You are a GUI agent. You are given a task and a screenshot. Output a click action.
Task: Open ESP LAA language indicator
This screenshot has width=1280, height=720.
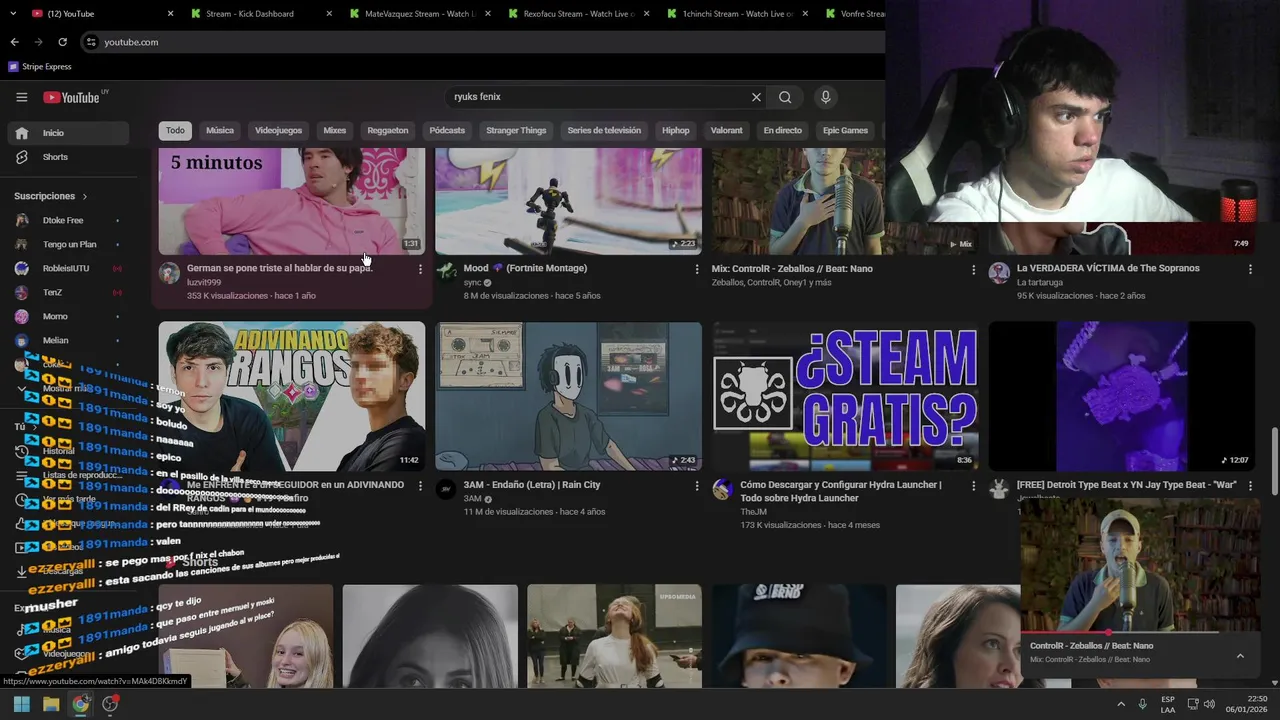point(1168,704)
